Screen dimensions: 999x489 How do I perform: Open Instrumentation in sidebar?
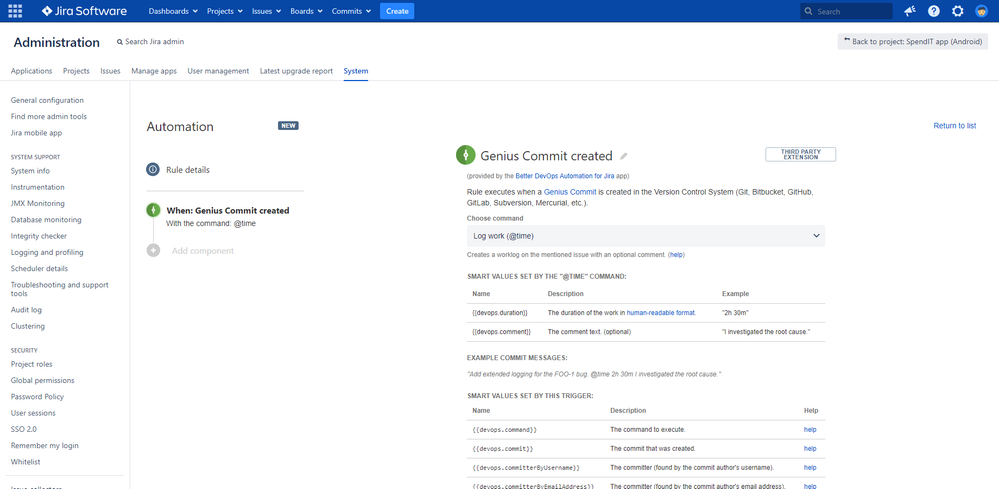(x=38, y=187)
